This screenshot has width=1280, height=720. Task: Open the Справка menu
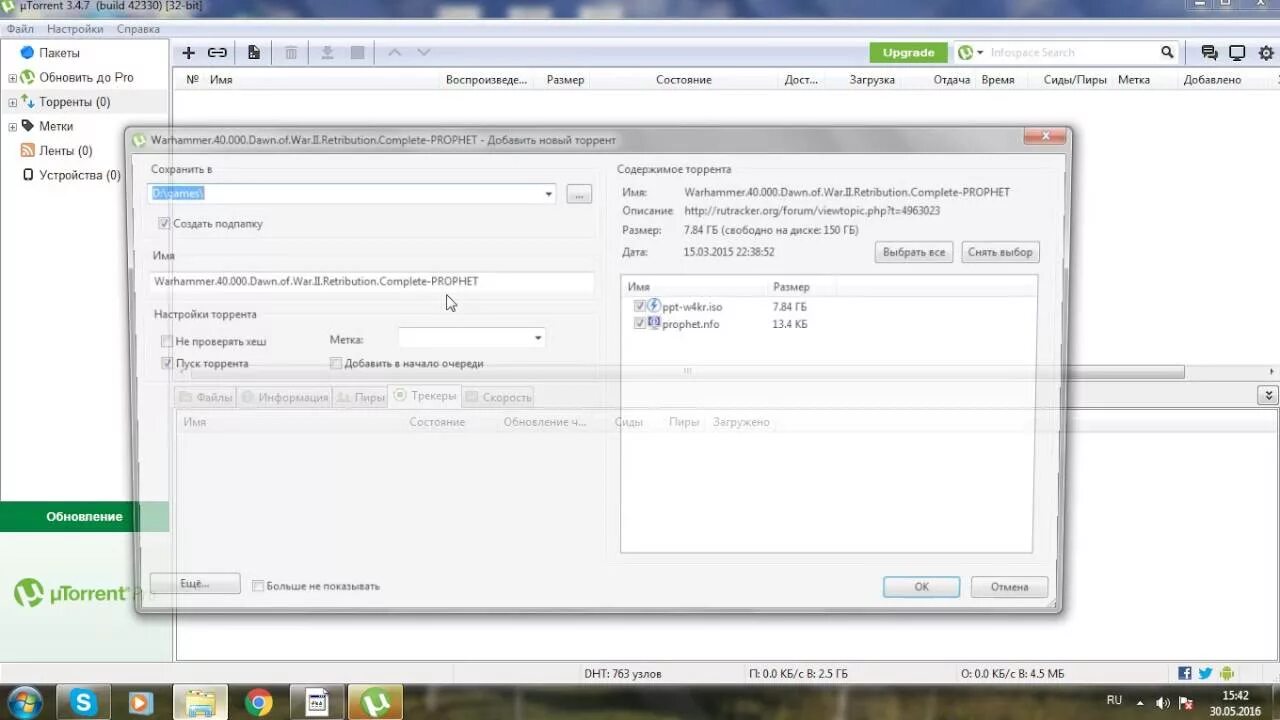(x=138, y=29)
